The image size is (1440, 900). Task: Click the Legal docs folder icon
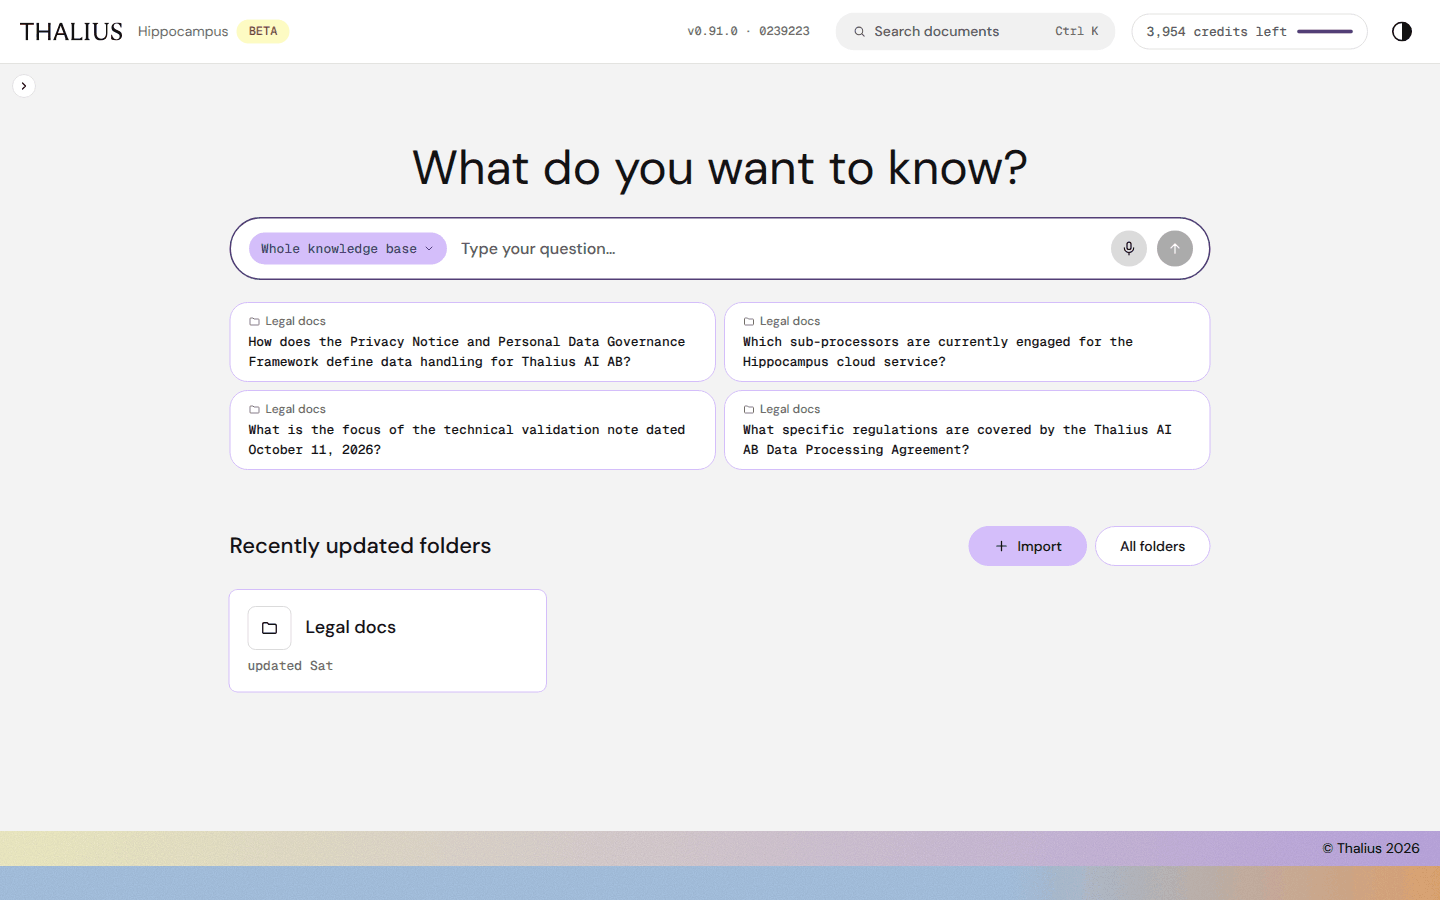tap(269, 628)
